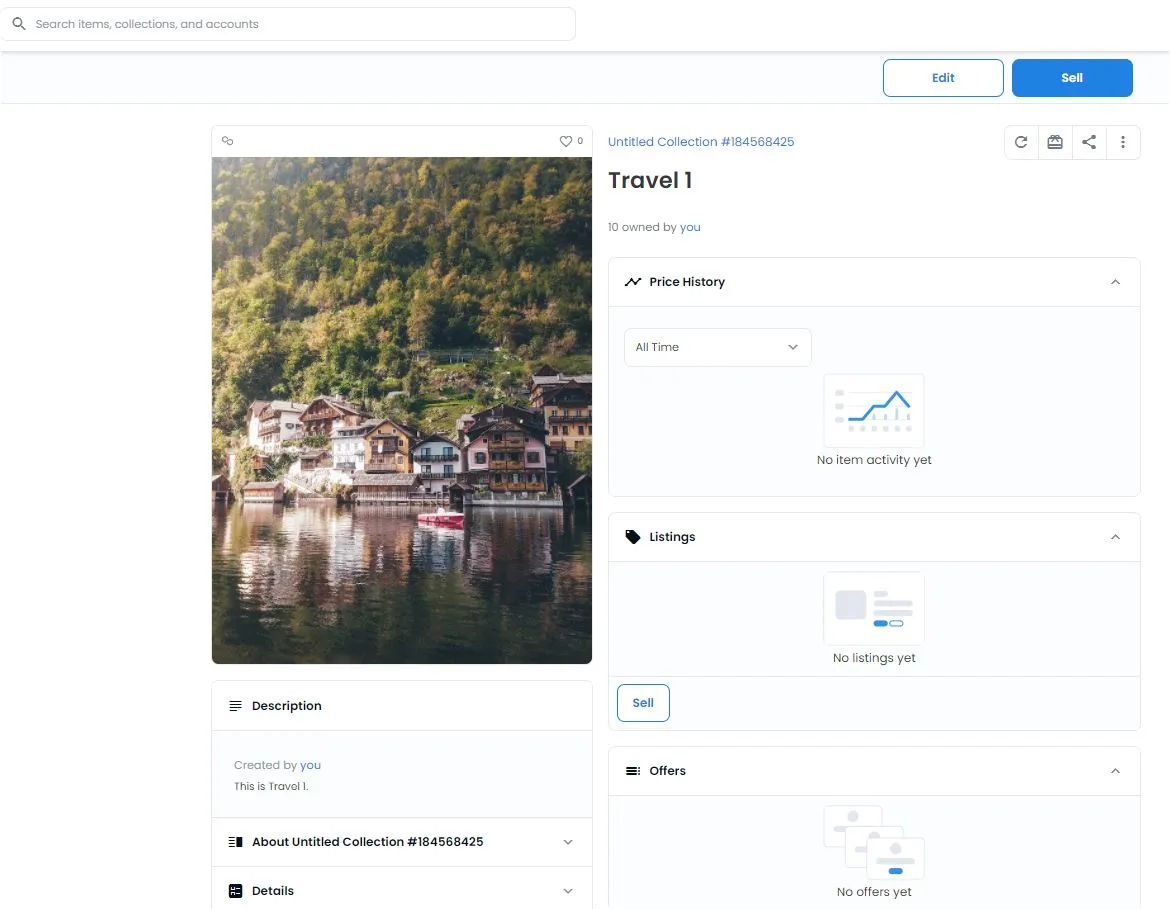The width and height of the screenshot is (1170, 909).
Task: Click the Listings tag icon
Action: point(632,537)
